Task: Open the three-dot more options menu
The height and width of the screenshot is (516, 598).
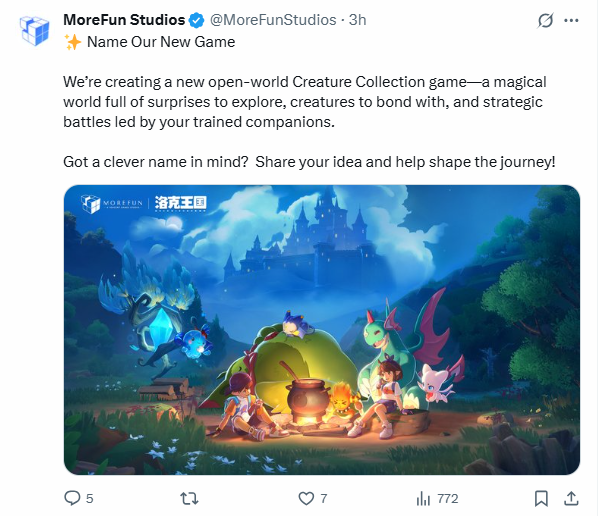Action: pos(571,21)
